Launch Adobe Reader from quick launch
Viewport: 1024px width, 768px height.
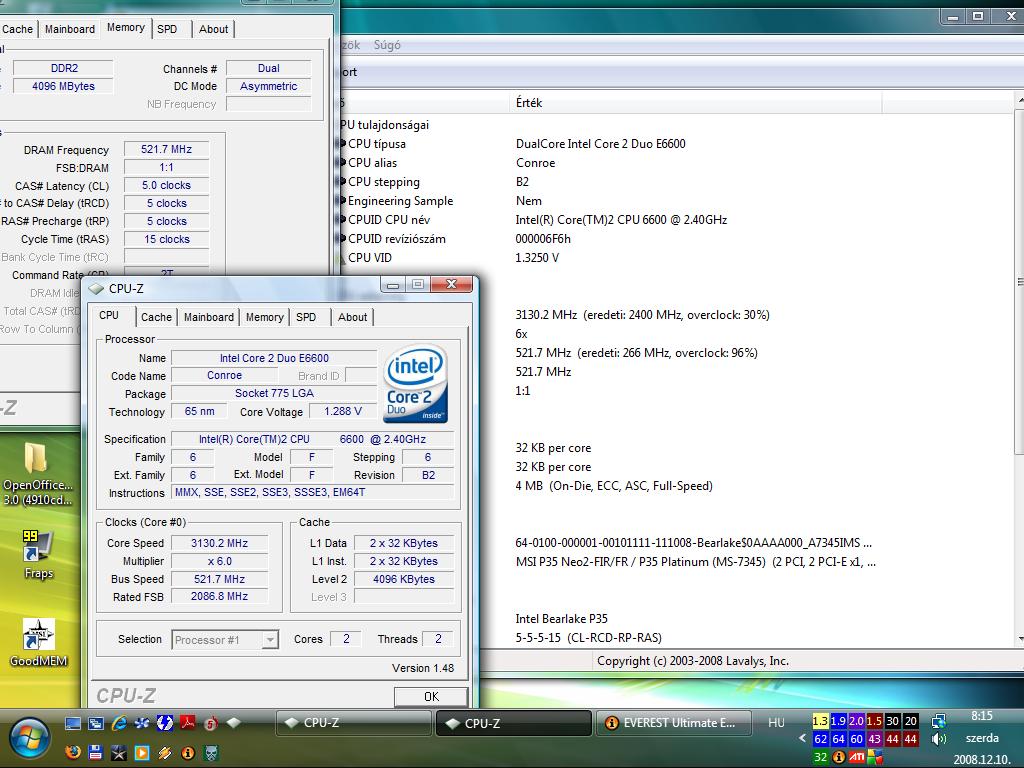click(x=188, y=723)
